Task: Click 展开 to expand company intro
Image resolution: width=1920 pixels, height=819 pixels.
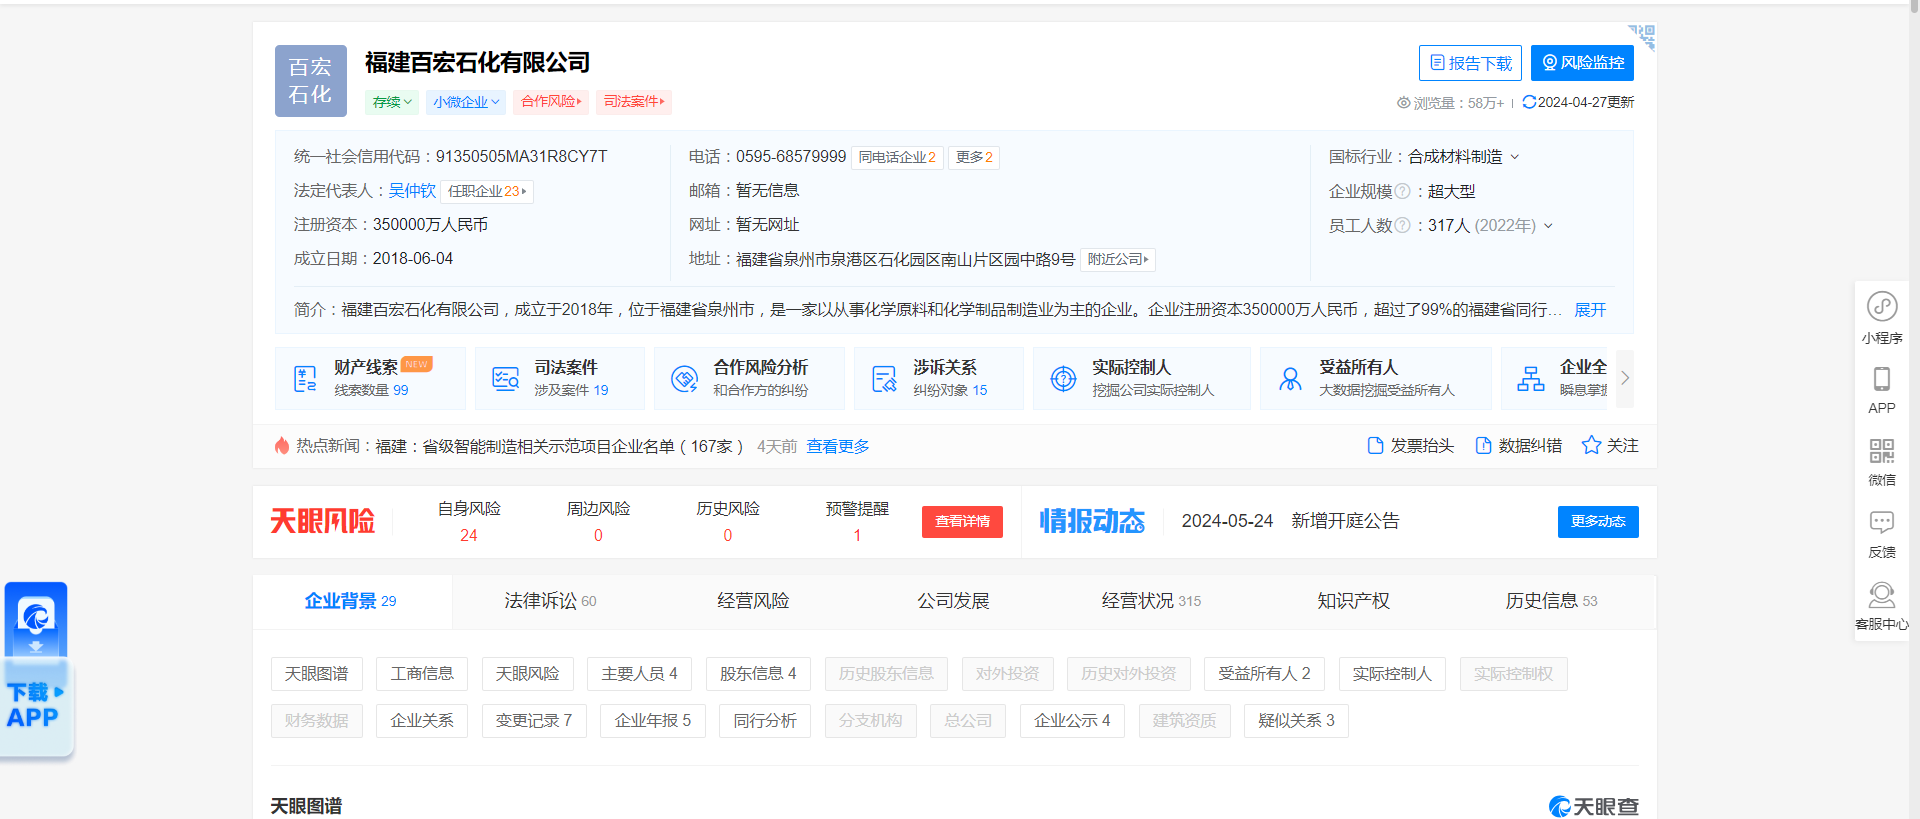Action: coord(1590,310)
